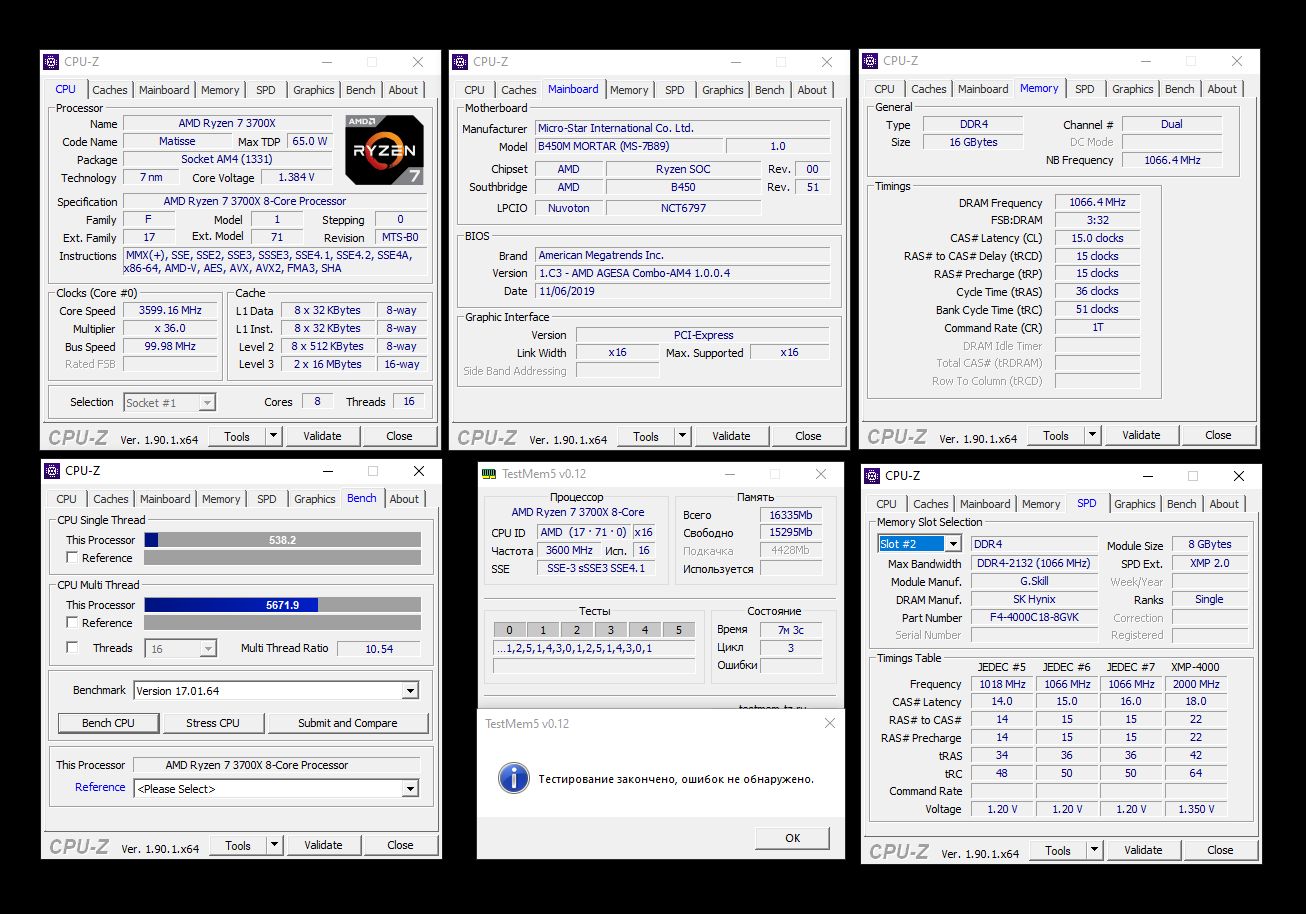The height and width of the screenshot is (914, 1306).
Task: Click the DRAM Frequency value 1066.4 MHz
Action: [x=1097, y=202]
